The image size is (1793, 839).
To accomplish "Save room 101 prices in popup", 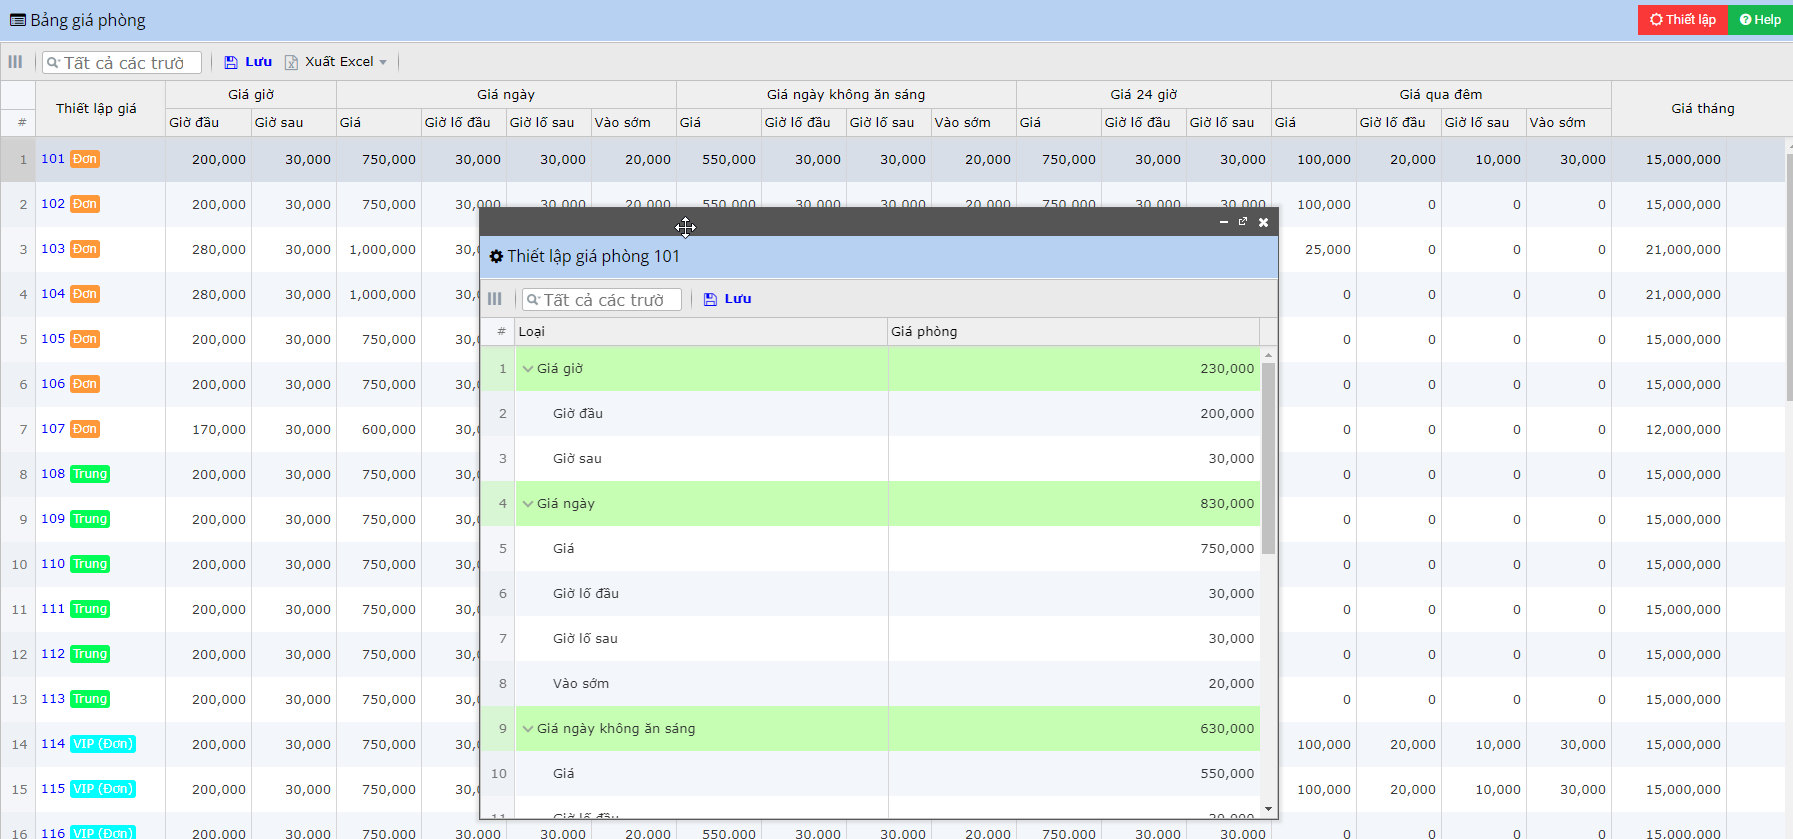I will pyautogui.click(x=727, y=299).
